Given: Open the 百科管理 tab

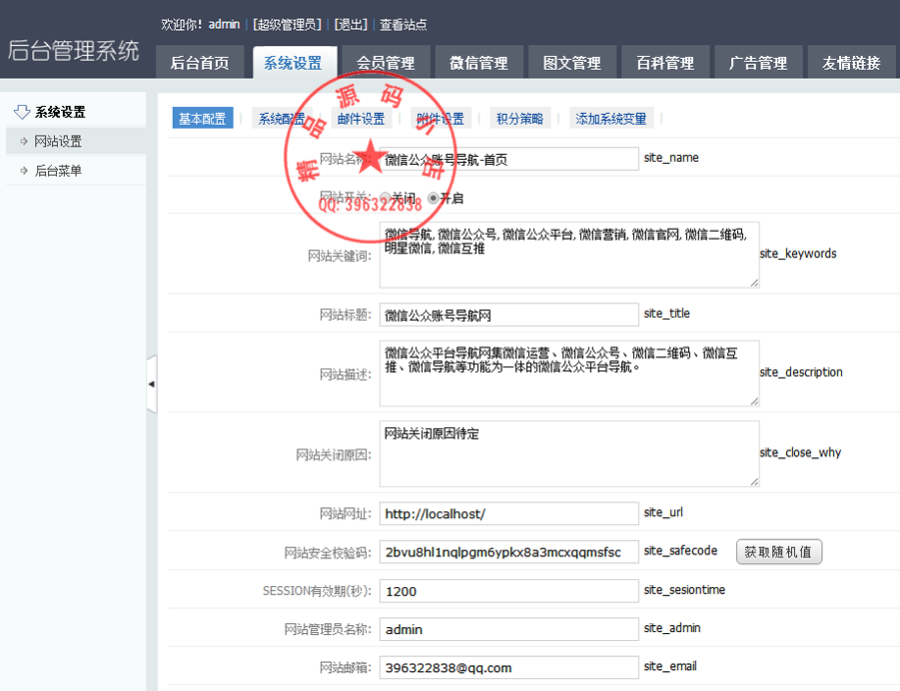Looking at the screenshot, I should (x=665, y=62).
